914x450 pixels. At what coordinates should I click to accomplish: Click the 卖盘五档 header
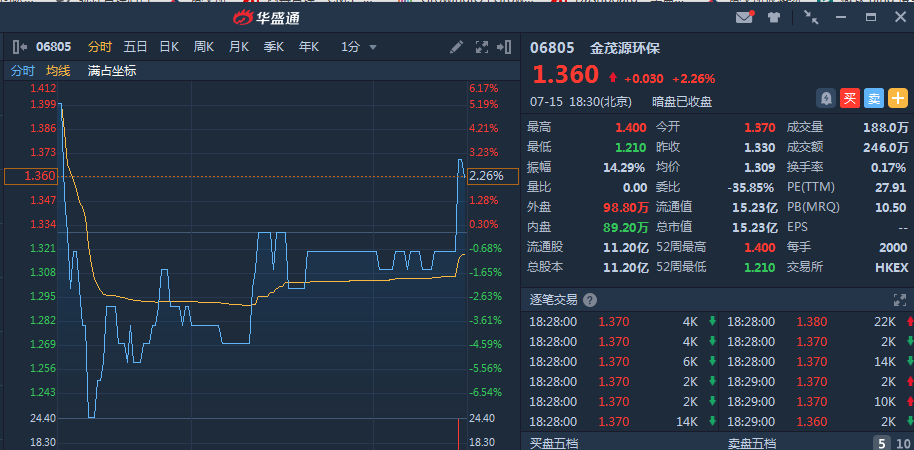coord(752,443)
